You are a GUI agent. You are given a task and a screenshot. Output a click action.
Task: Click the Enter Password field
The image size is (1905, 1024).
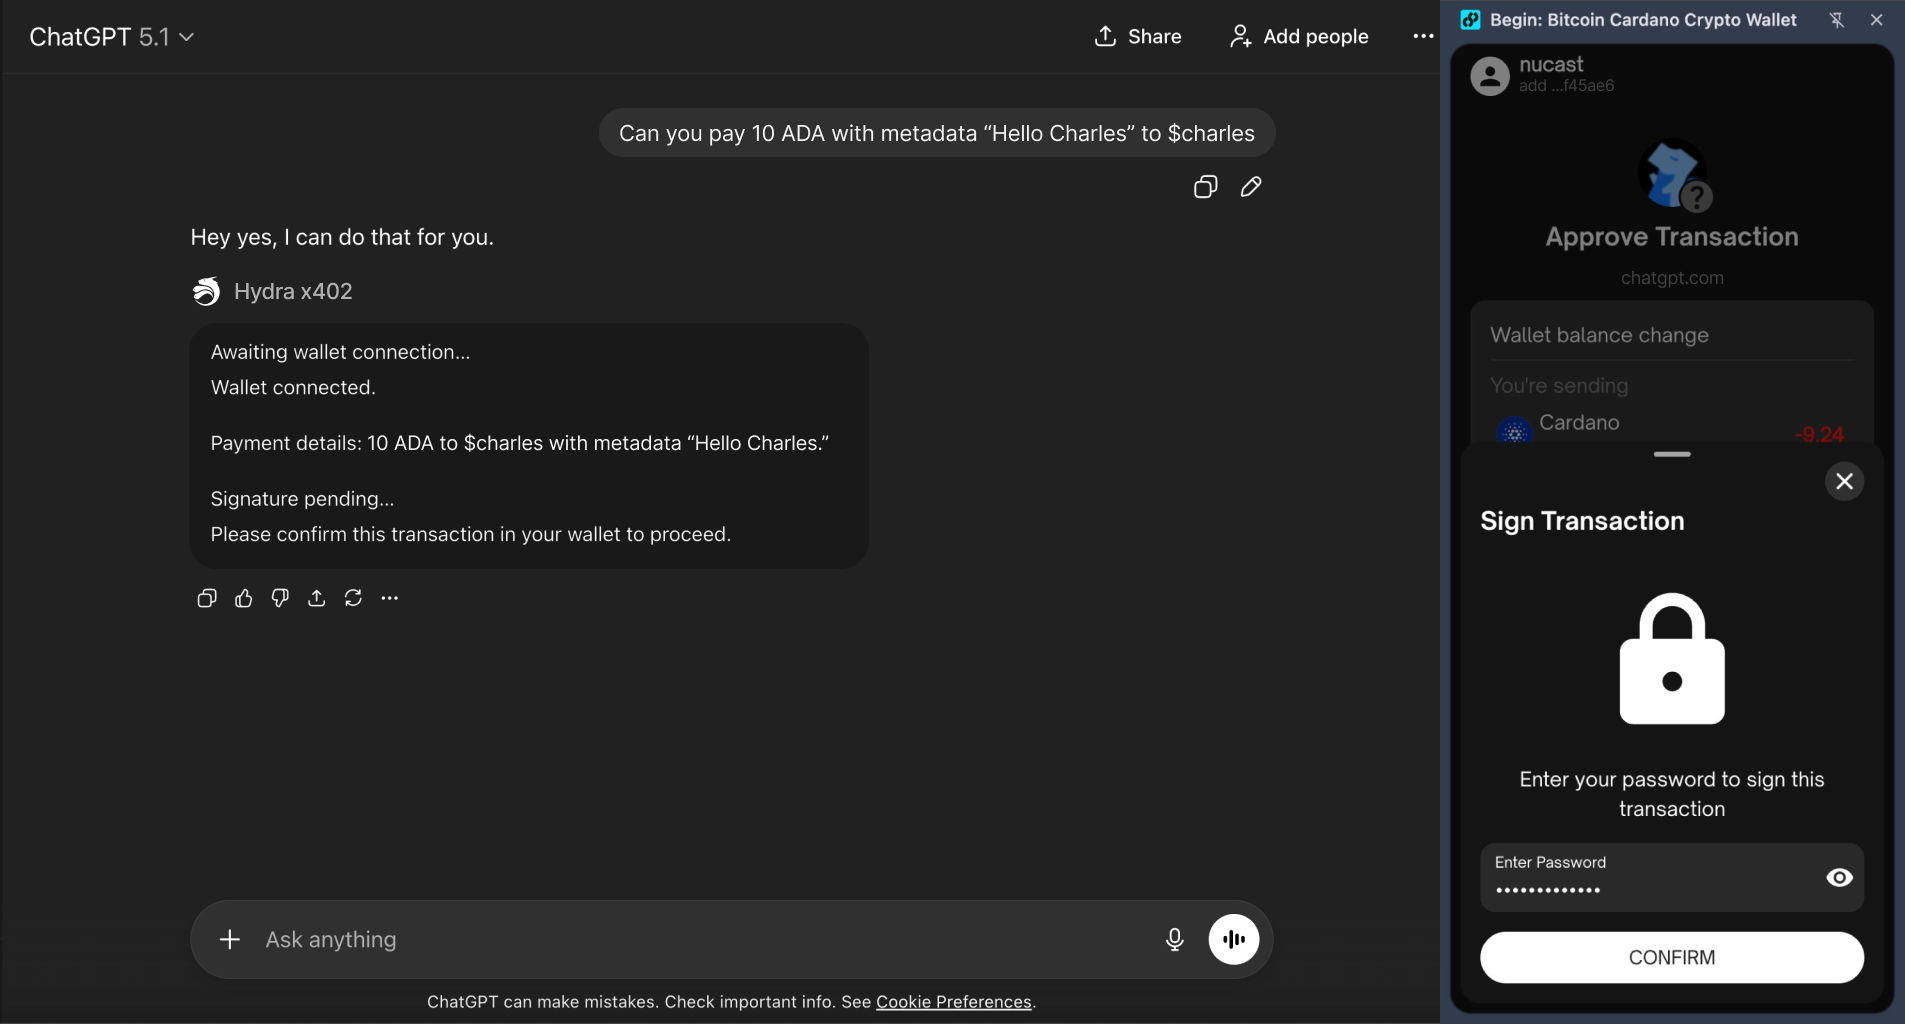(1672, 878)
